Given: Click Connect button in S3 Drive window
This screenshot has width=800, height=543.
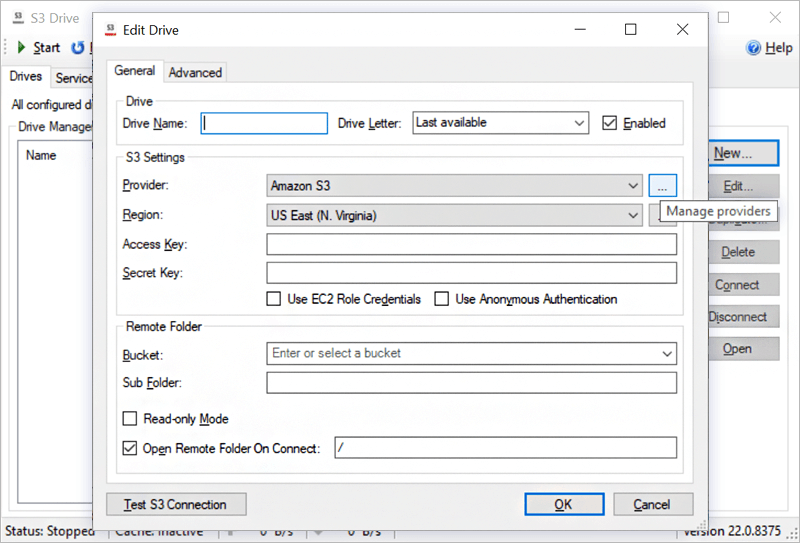Looking at the screenshot, I should tap(743, 284).
